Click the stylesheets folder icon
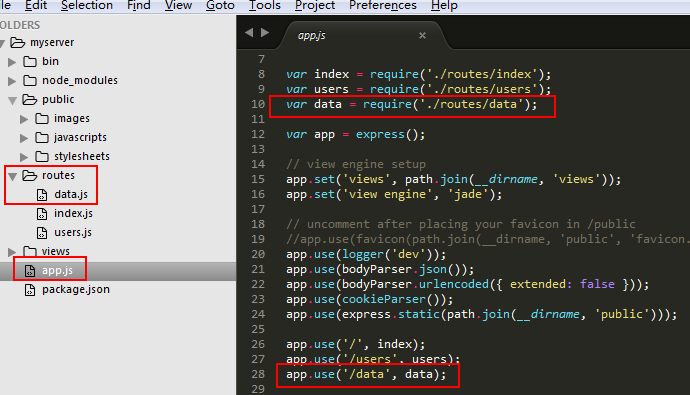The height and width of the screenshot is (395, 690). pyautogui.click(x=42, y=156)
